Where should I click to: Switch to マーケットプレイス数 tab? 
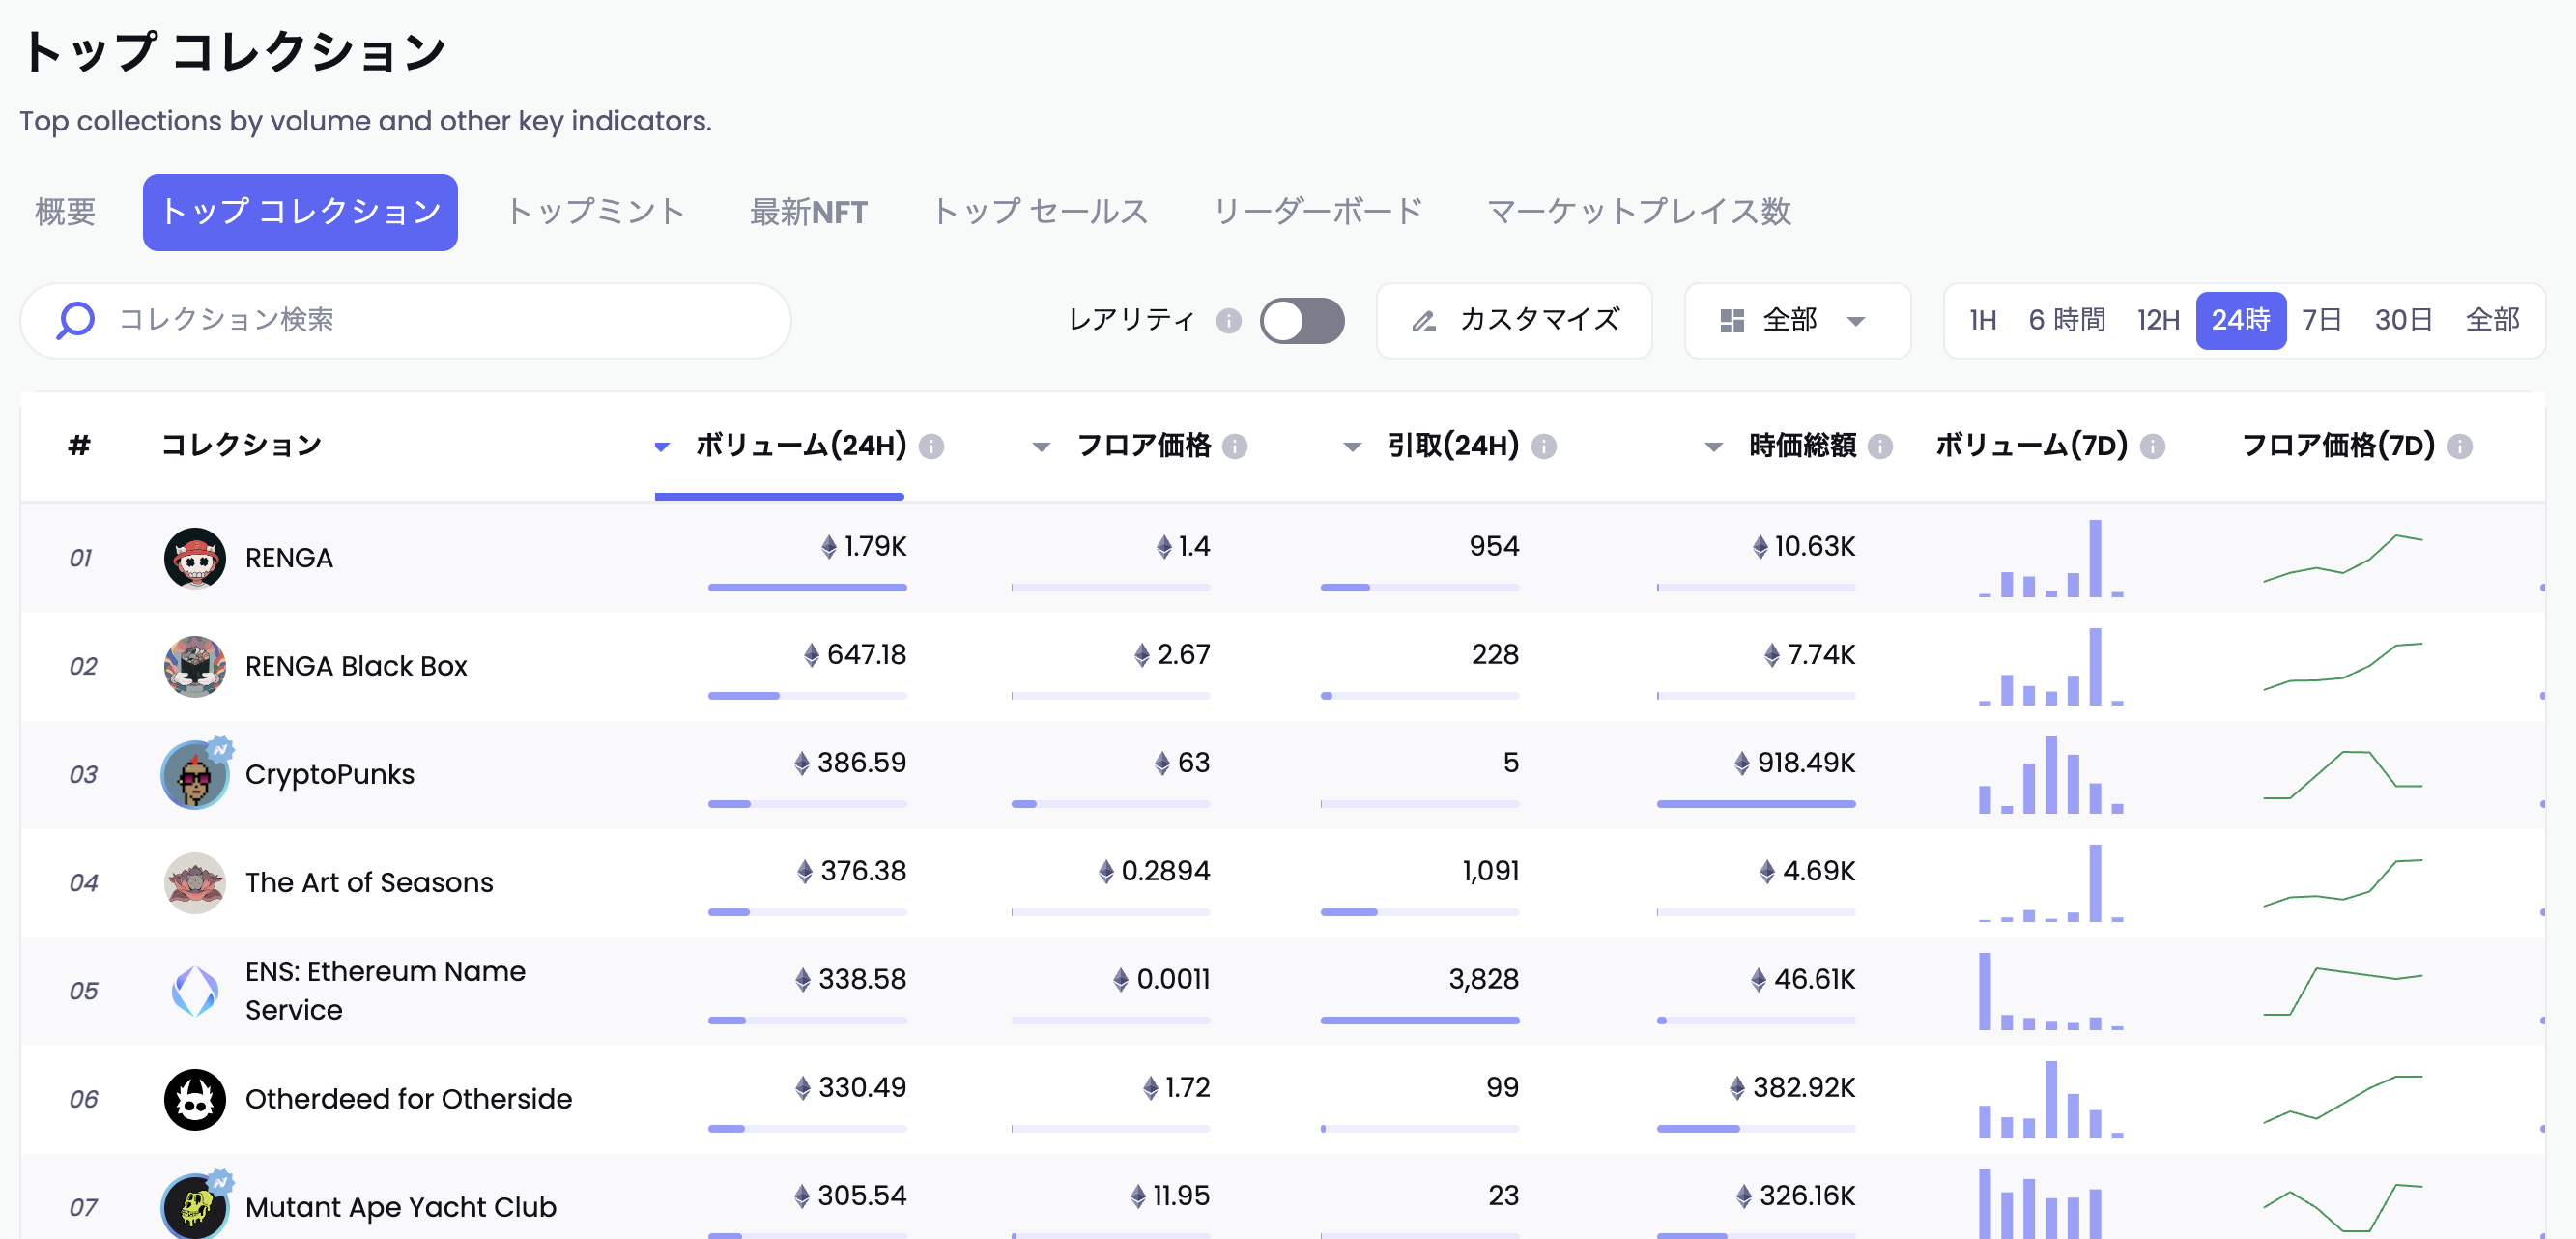(1638, 212)
